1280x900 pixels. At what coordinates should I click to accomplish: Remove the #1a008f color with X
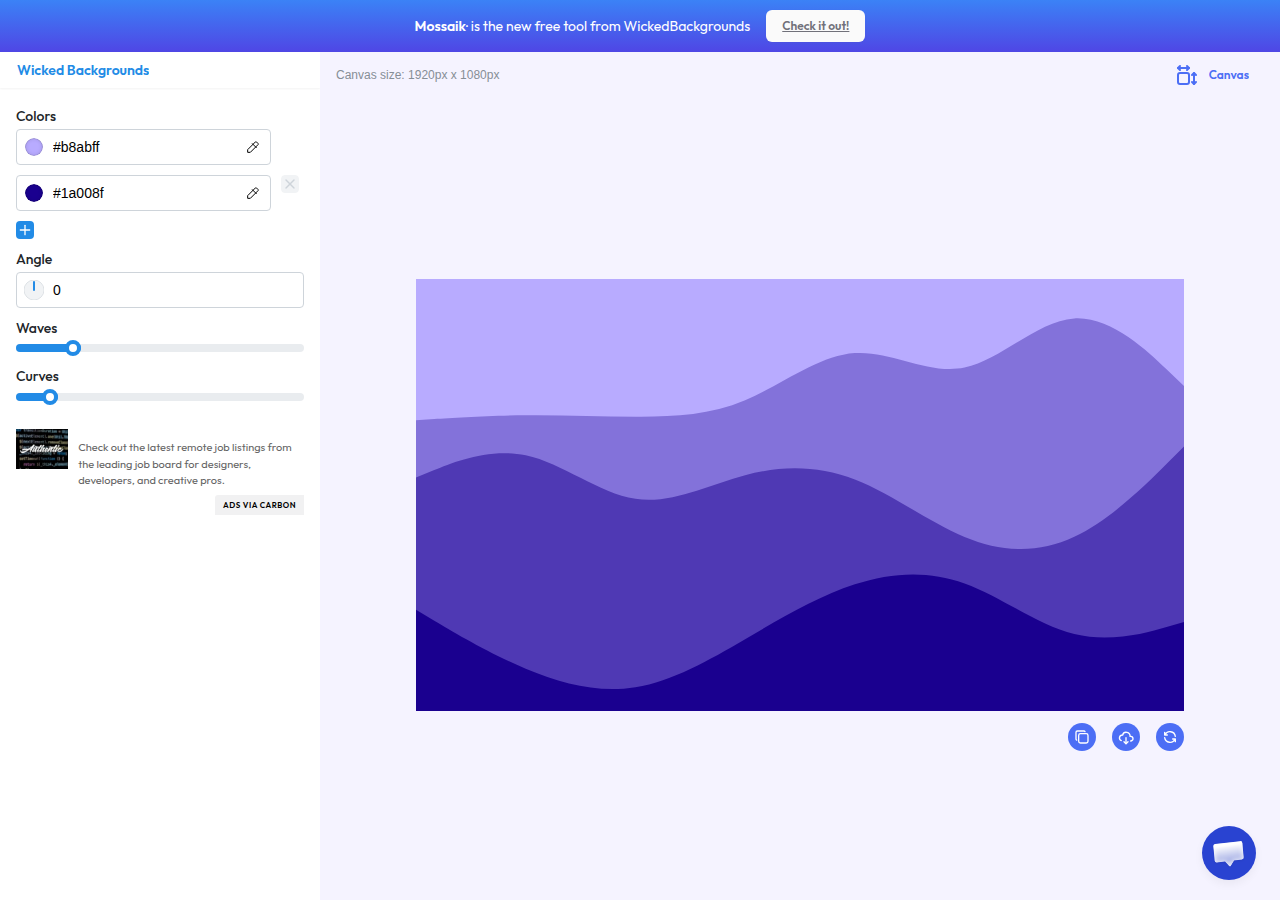[290, 184]
